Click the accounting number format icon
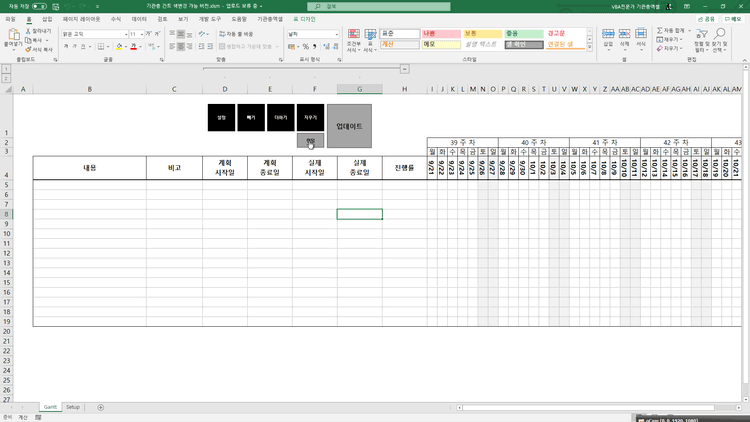This screenshot has height=422, width=750. [291, 46]
